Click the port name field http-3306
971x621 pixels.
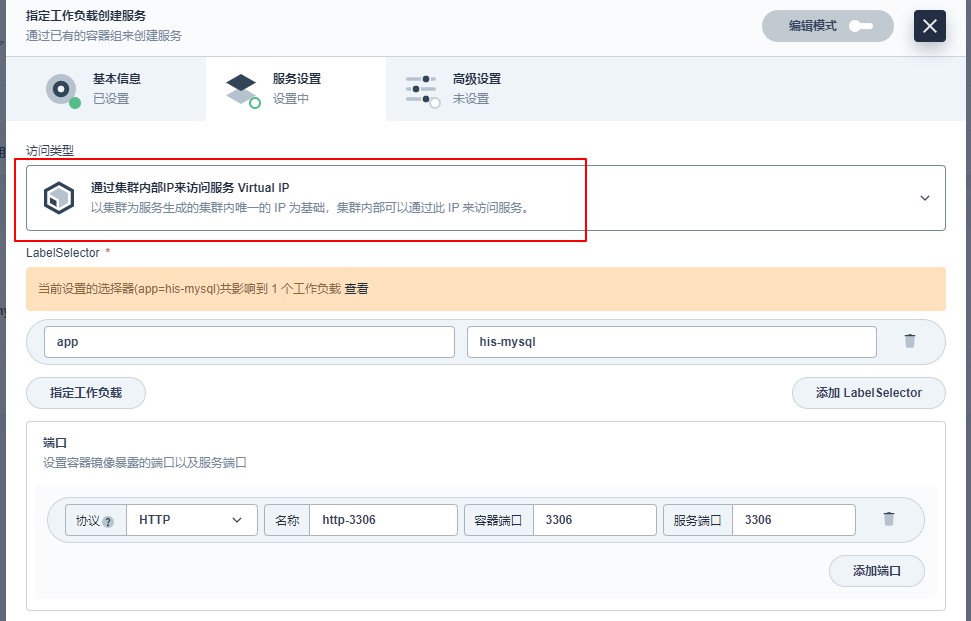(383, 520)
